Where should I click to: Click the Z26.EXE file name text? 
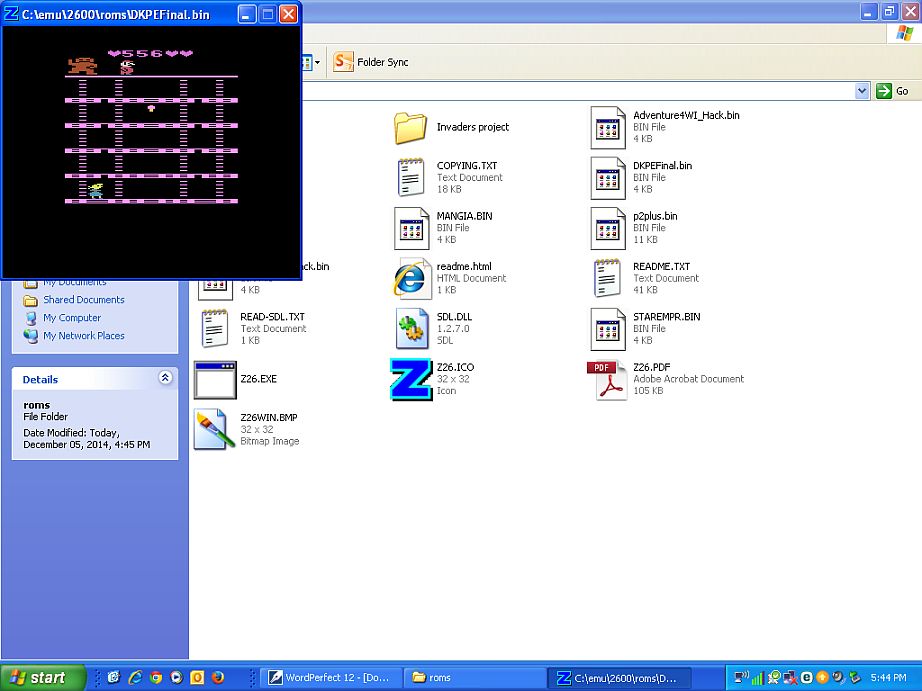259,379
